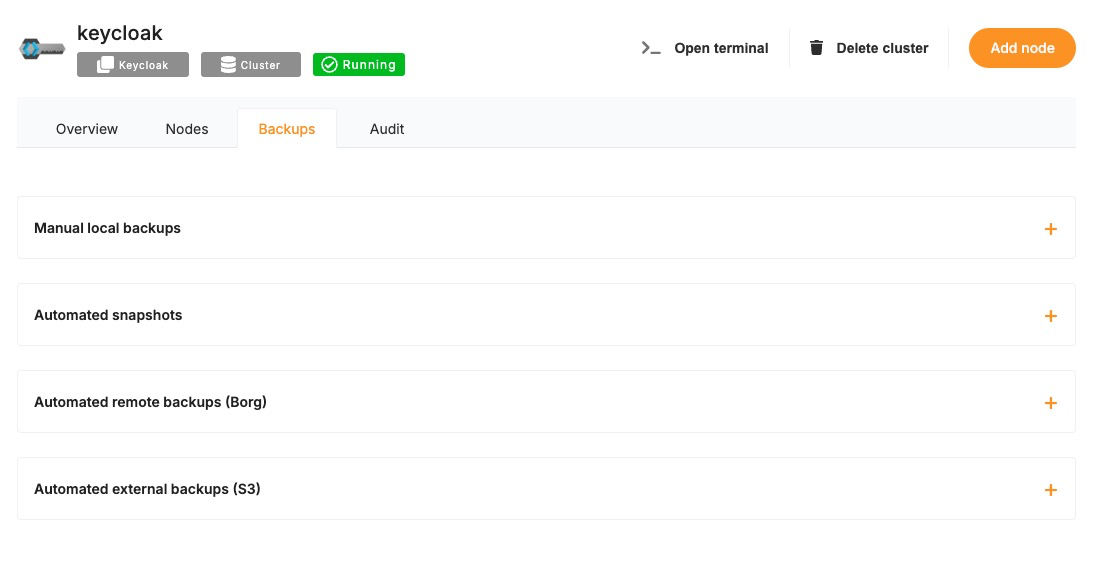Click the Delete cluster text label
Image resolution: width=1093 pixels, height=581 pixels.
click(882, 48)
